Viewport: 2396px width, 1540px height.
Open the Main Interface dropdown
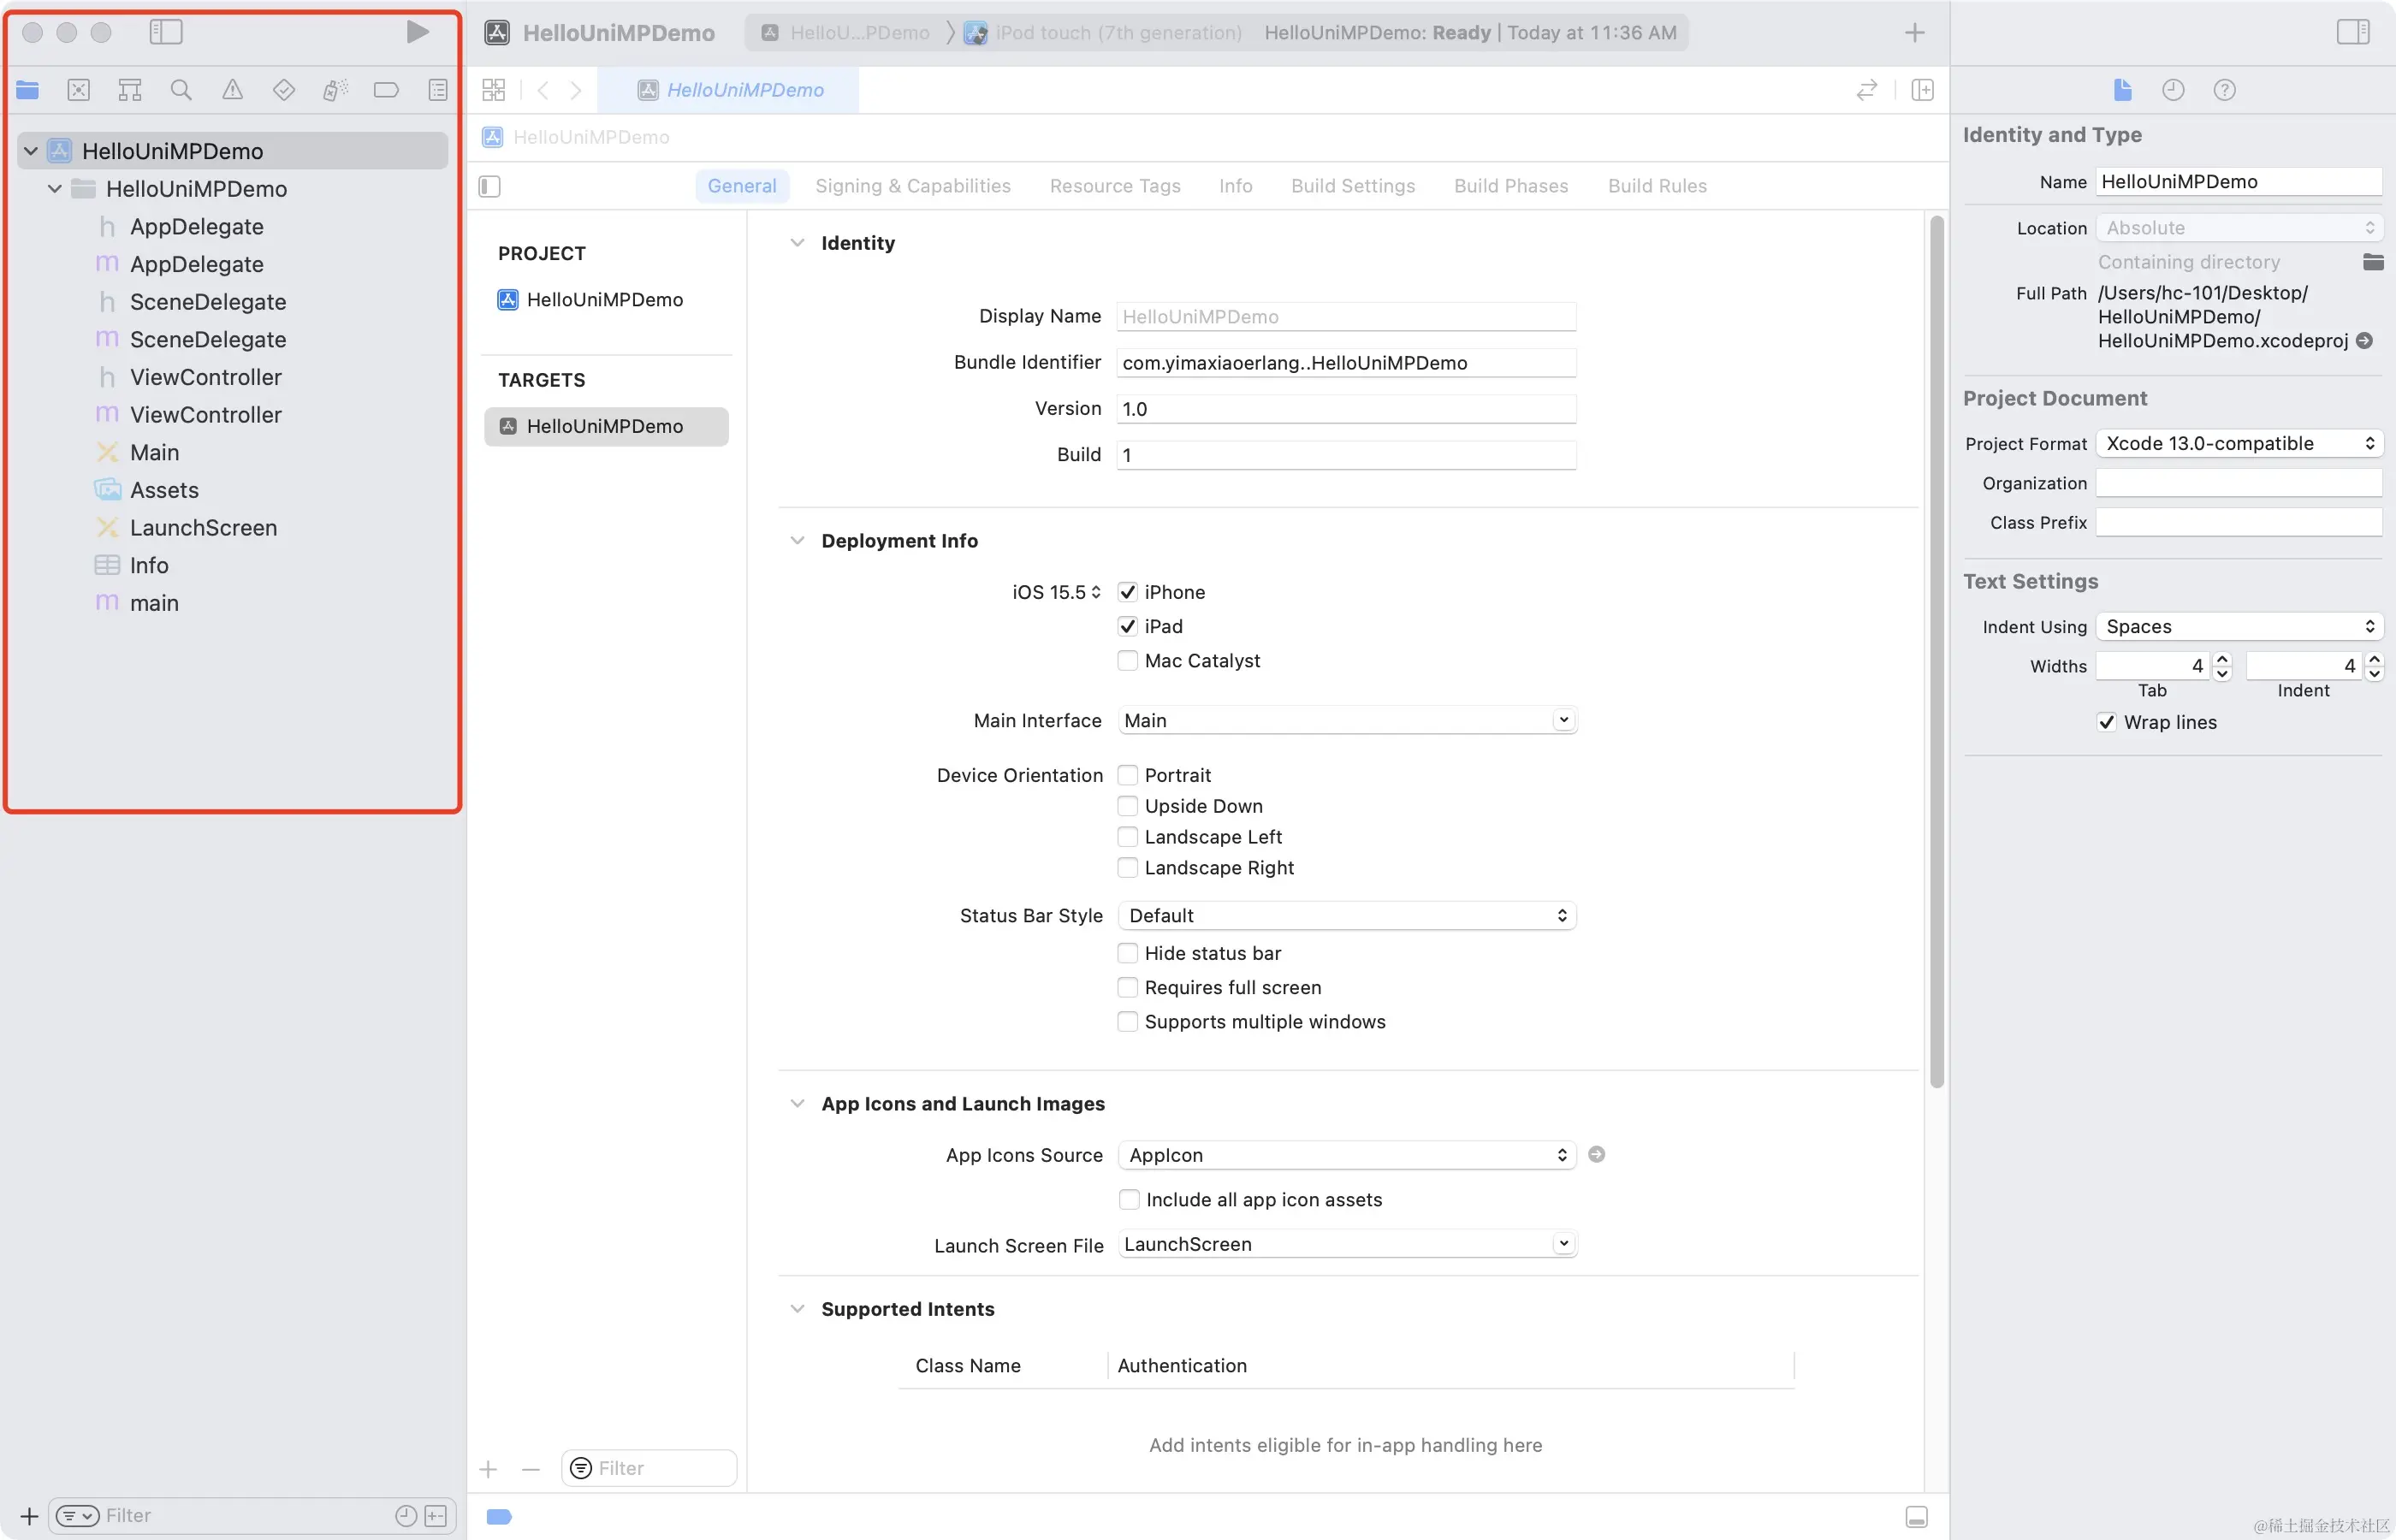click(1347, 720)
